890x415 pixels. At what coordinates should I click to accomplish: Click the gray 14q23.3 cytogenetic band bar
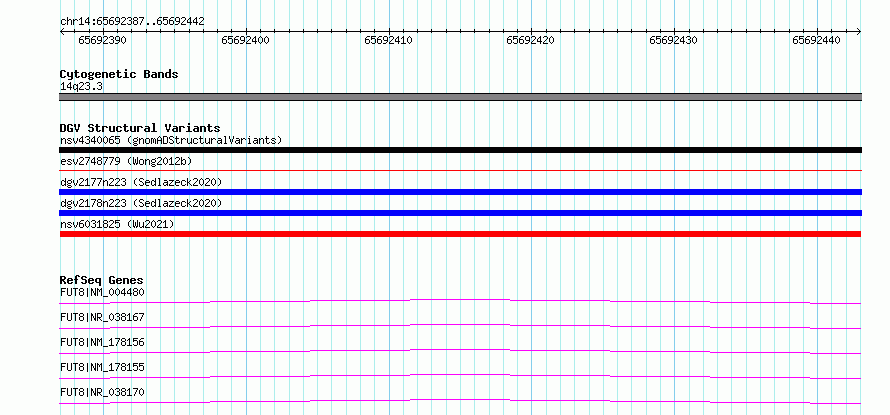pyautogui.click(x=460, y=97)
